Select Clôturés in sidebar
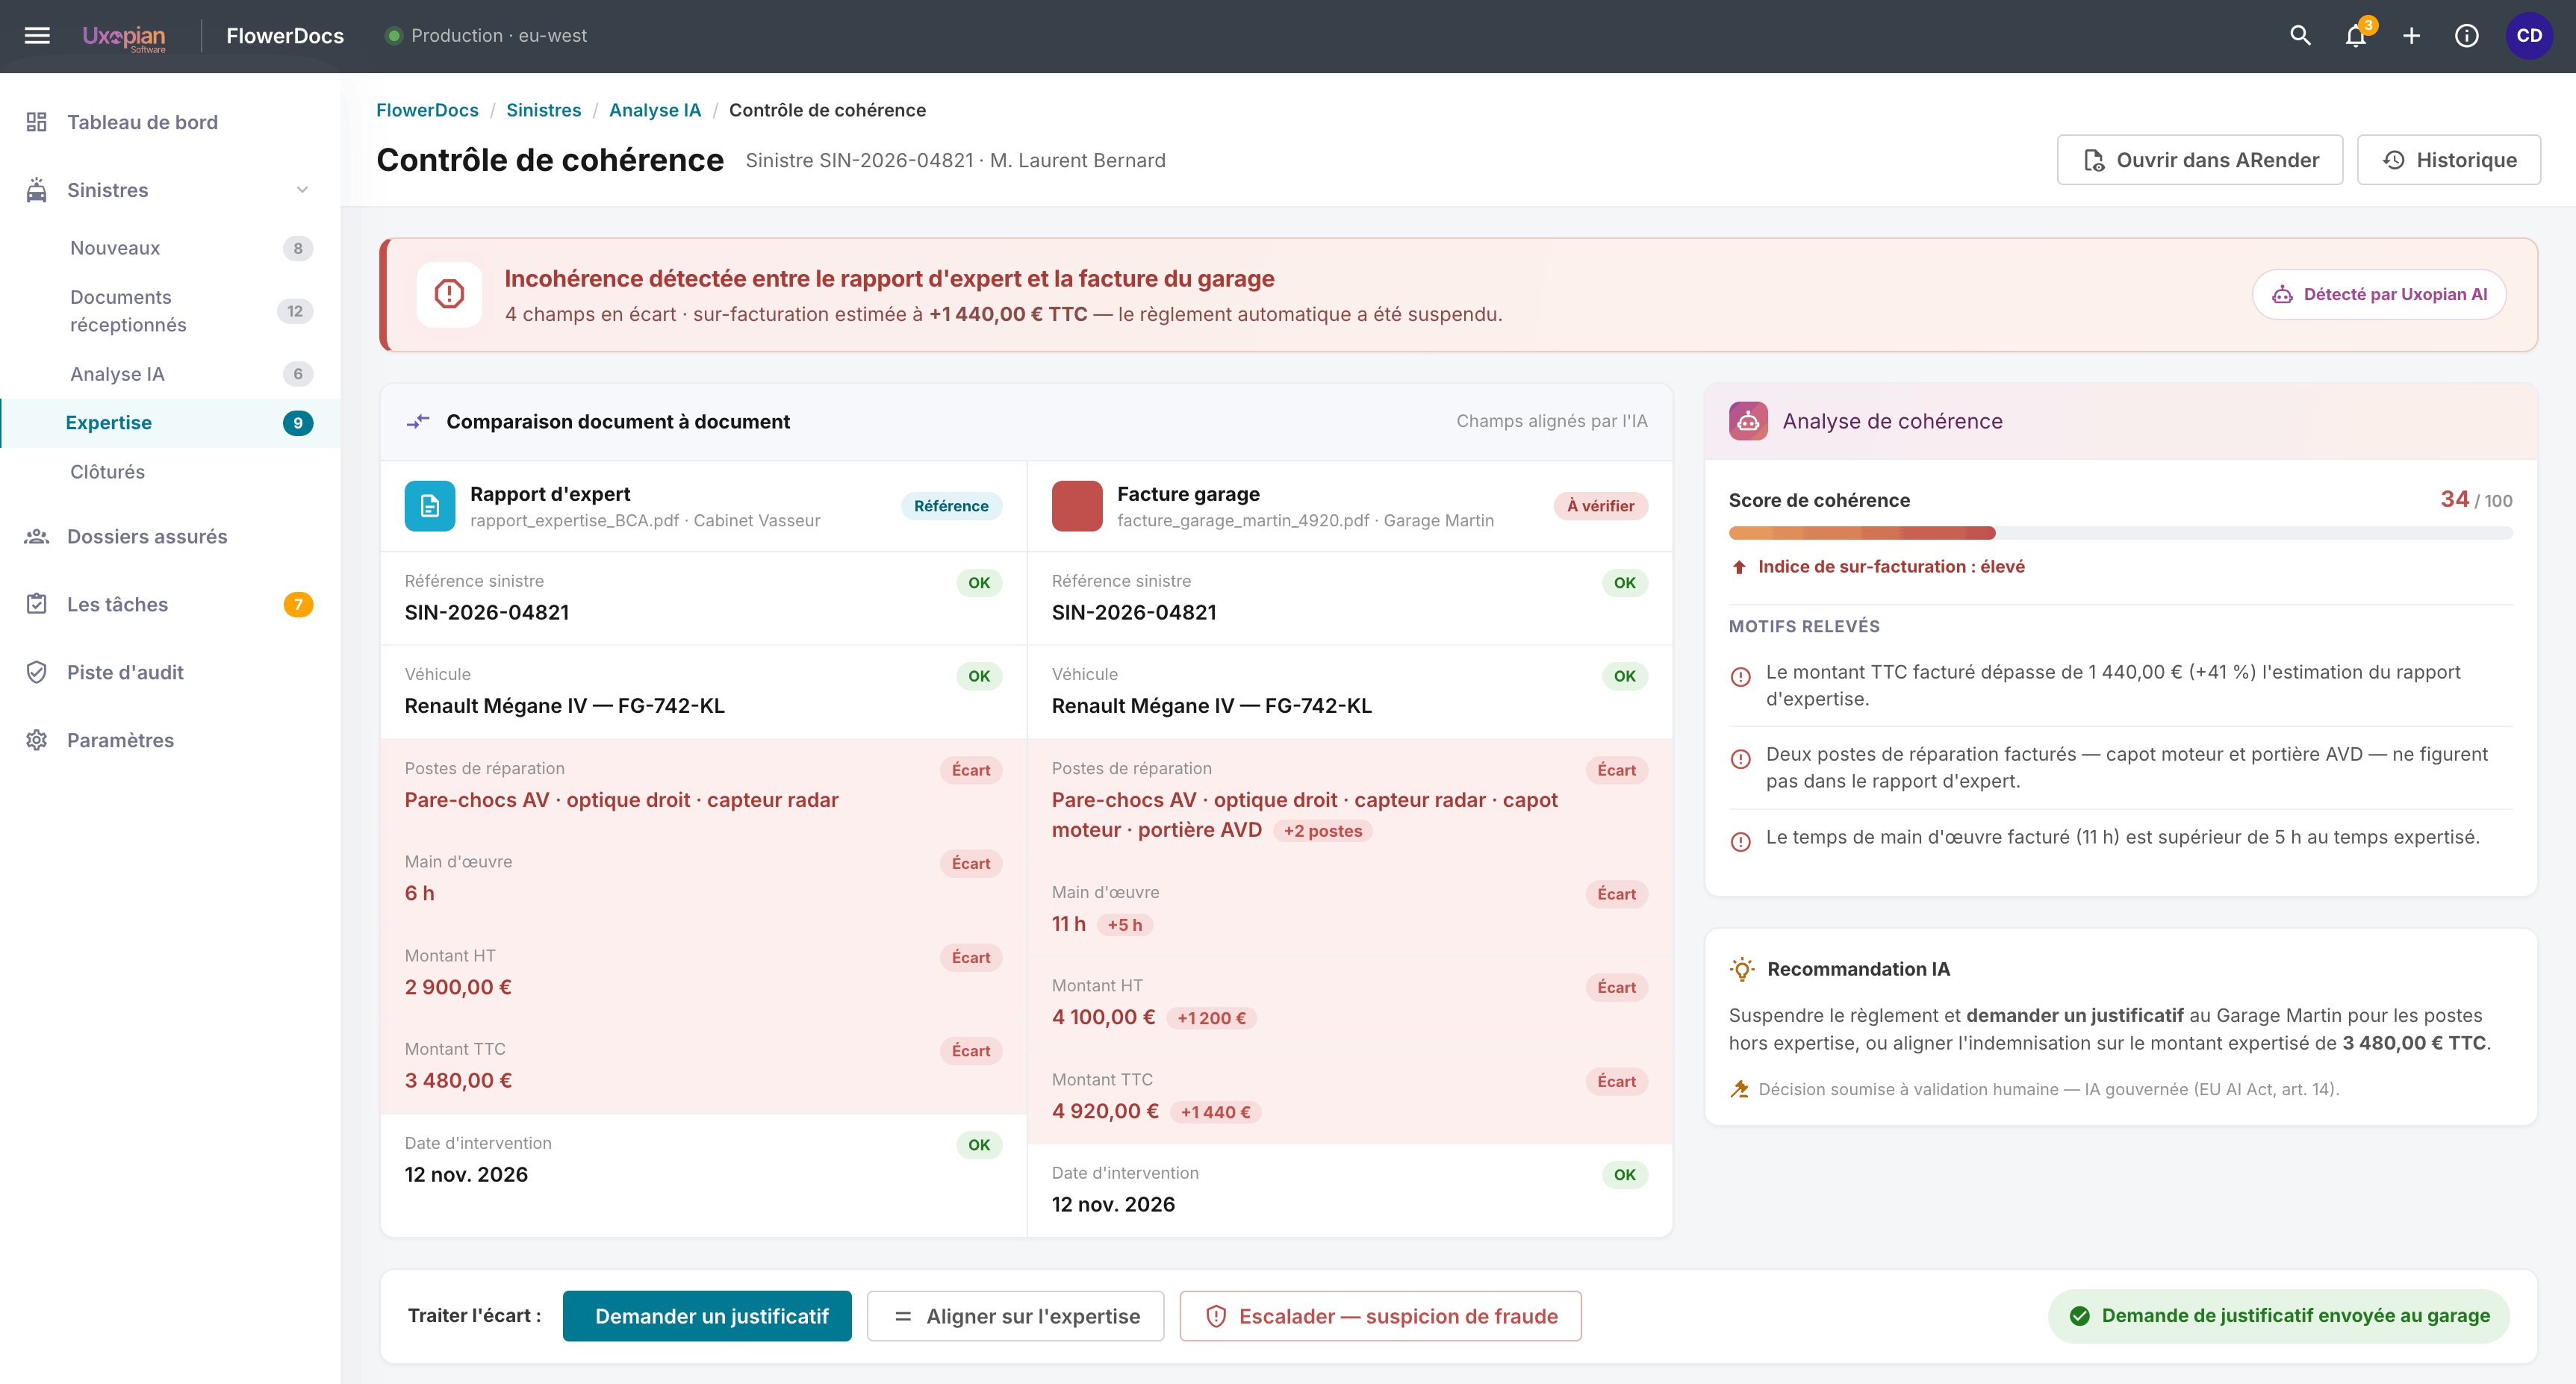The image size is (2576, 1384). [x=170, y=472]
